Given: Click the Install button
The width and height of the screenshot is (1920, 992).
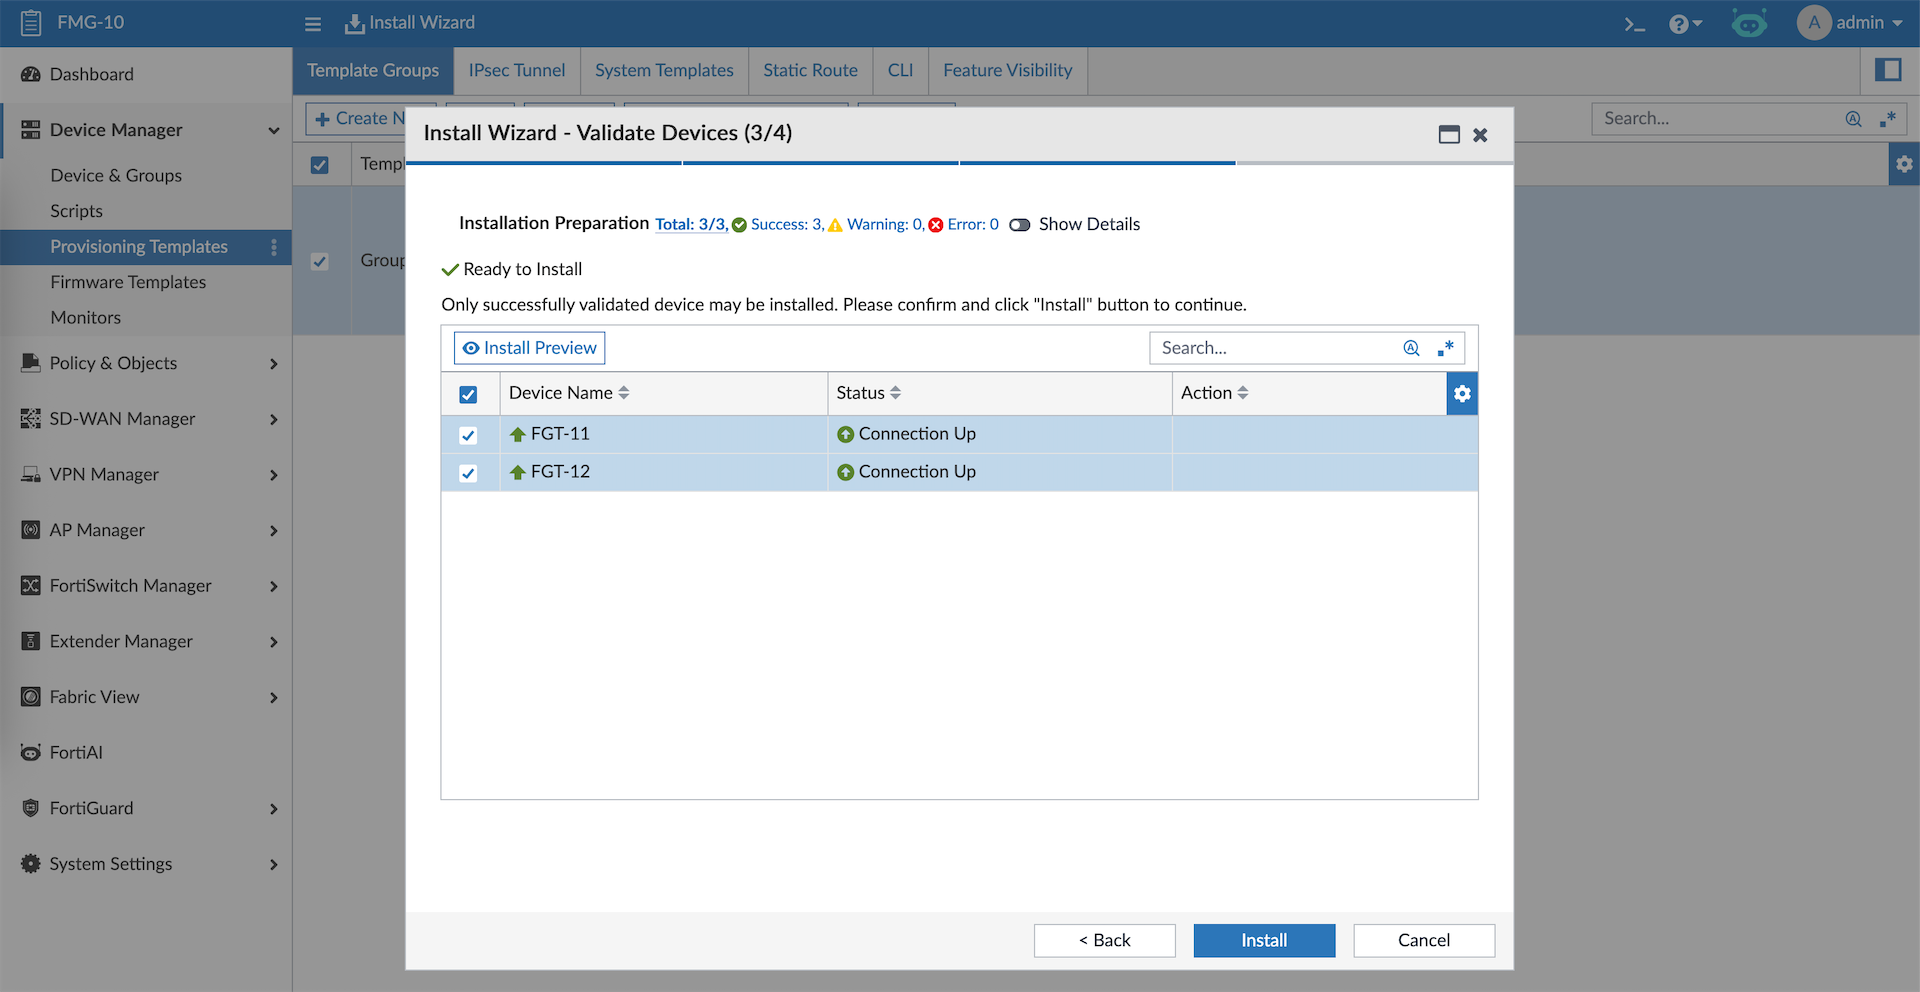Looking at the screenshot, I should tap(1264, 941).
